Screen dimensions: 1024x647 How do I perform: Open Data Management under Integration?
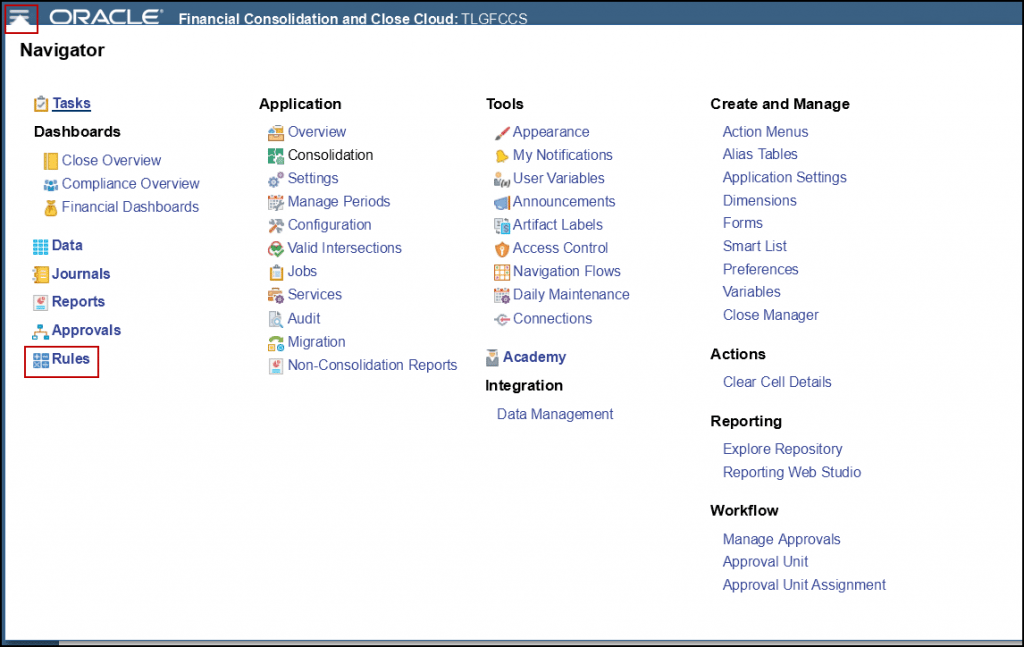(x=555, y=414)
